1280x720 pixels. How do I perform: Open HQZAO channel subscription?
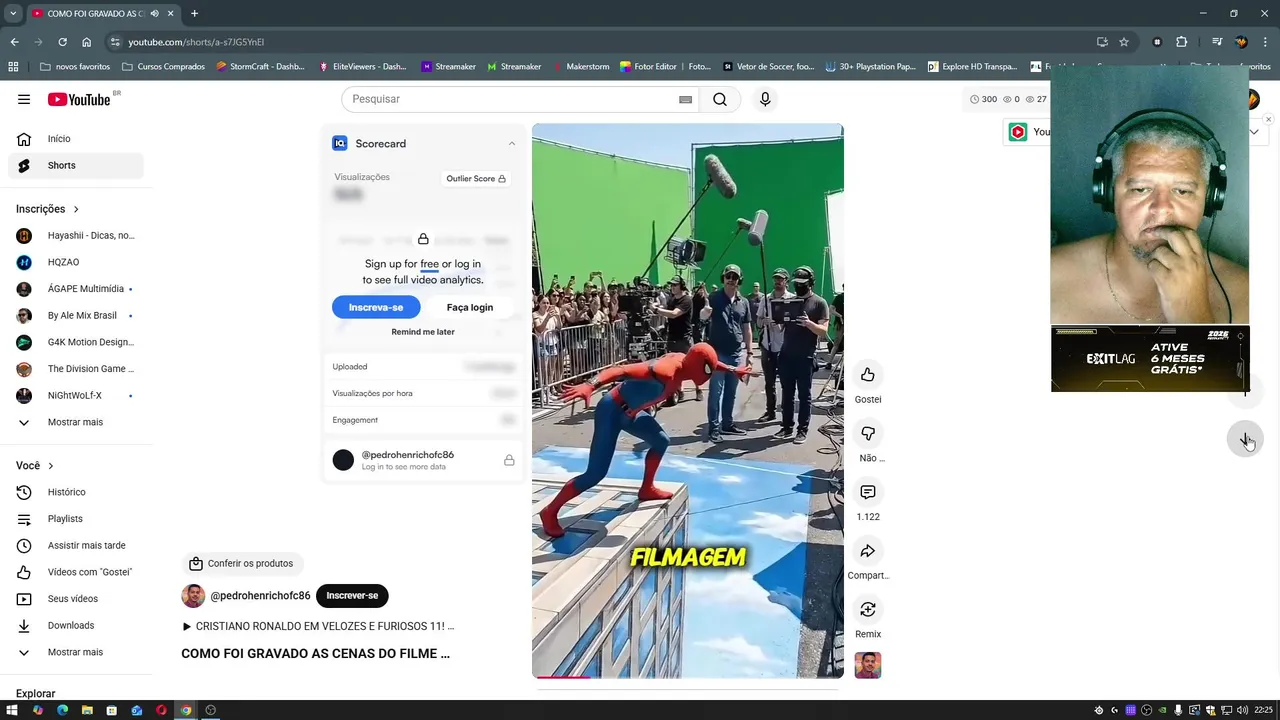(76, 262)
